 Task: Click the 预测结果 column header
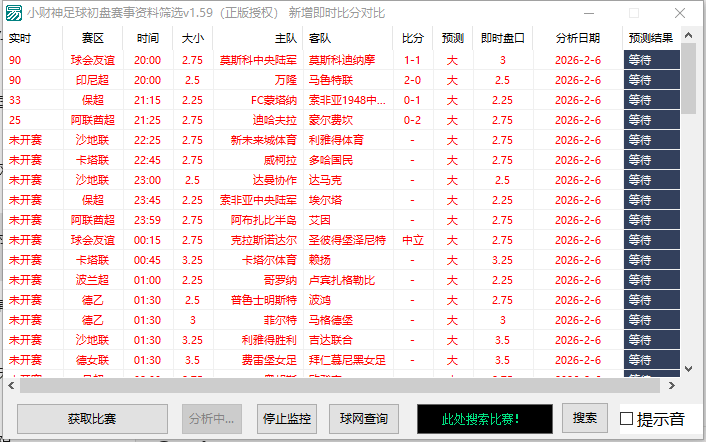[651, 38]
